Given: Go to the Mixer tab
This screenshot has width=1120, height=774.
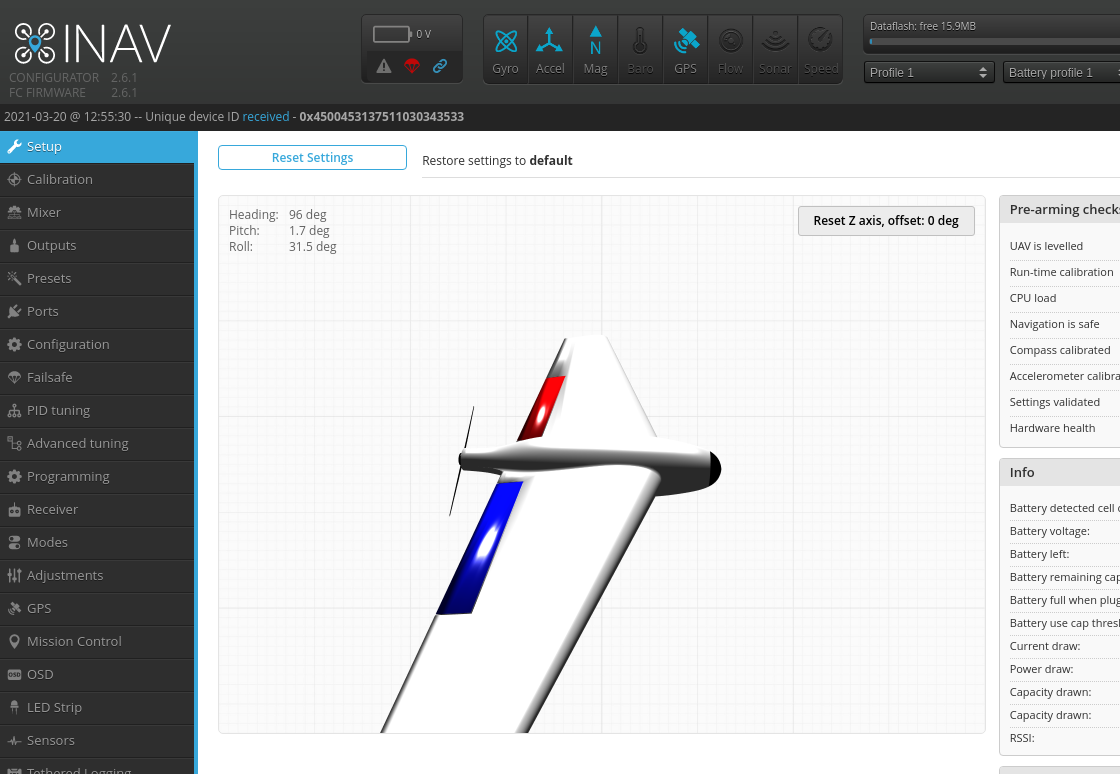Looking at the screenshot, I should [x=97, y=212].
